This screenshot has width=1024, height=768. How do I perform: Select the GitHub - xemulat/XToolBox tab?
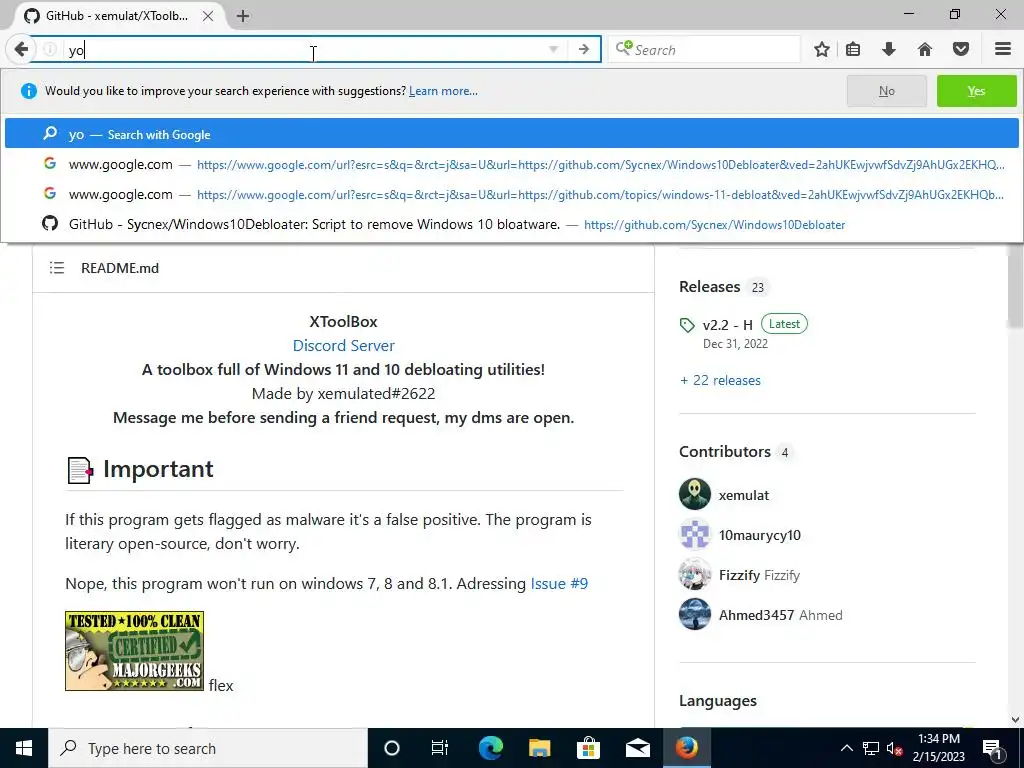click(x=118, y=16)
